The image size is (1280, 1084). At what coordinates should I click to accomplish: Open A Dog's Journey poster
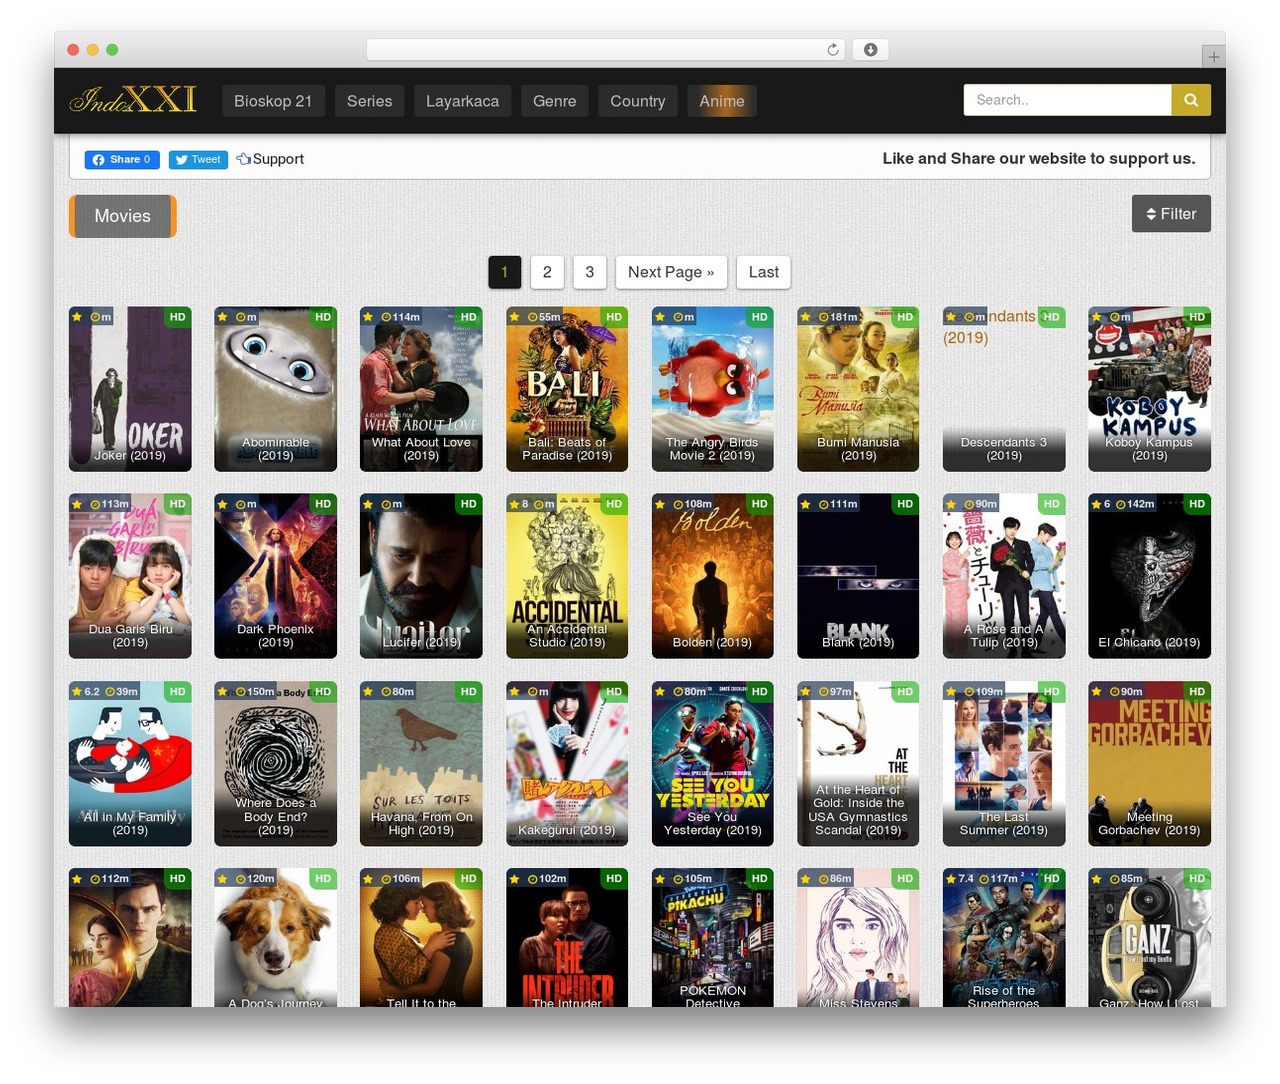pyautogui.click(x=276, y=938)
